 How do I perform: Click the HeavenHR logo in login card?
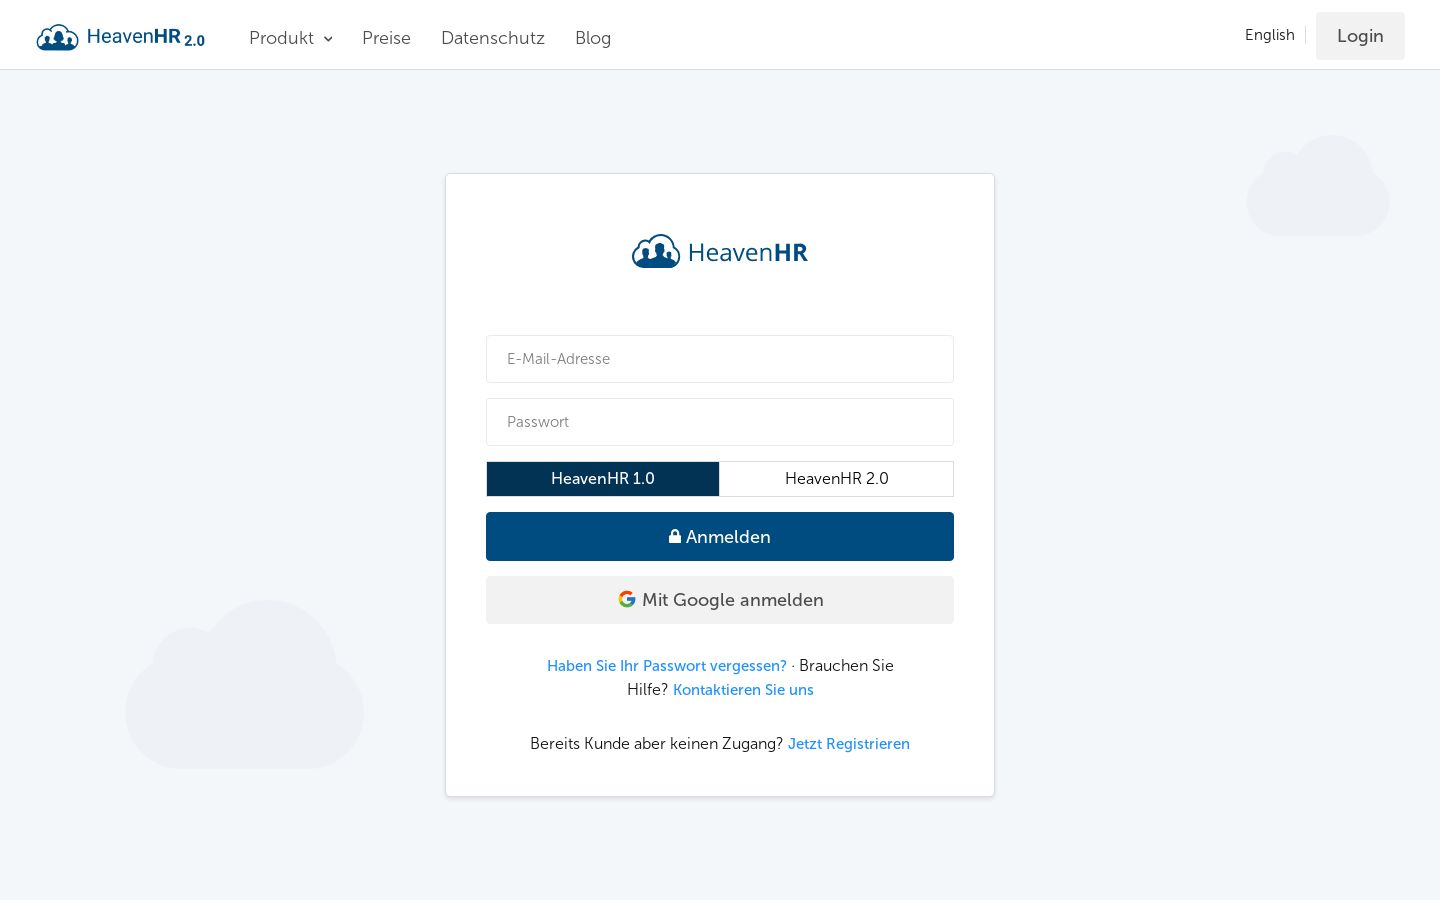[x=720, y=252]
